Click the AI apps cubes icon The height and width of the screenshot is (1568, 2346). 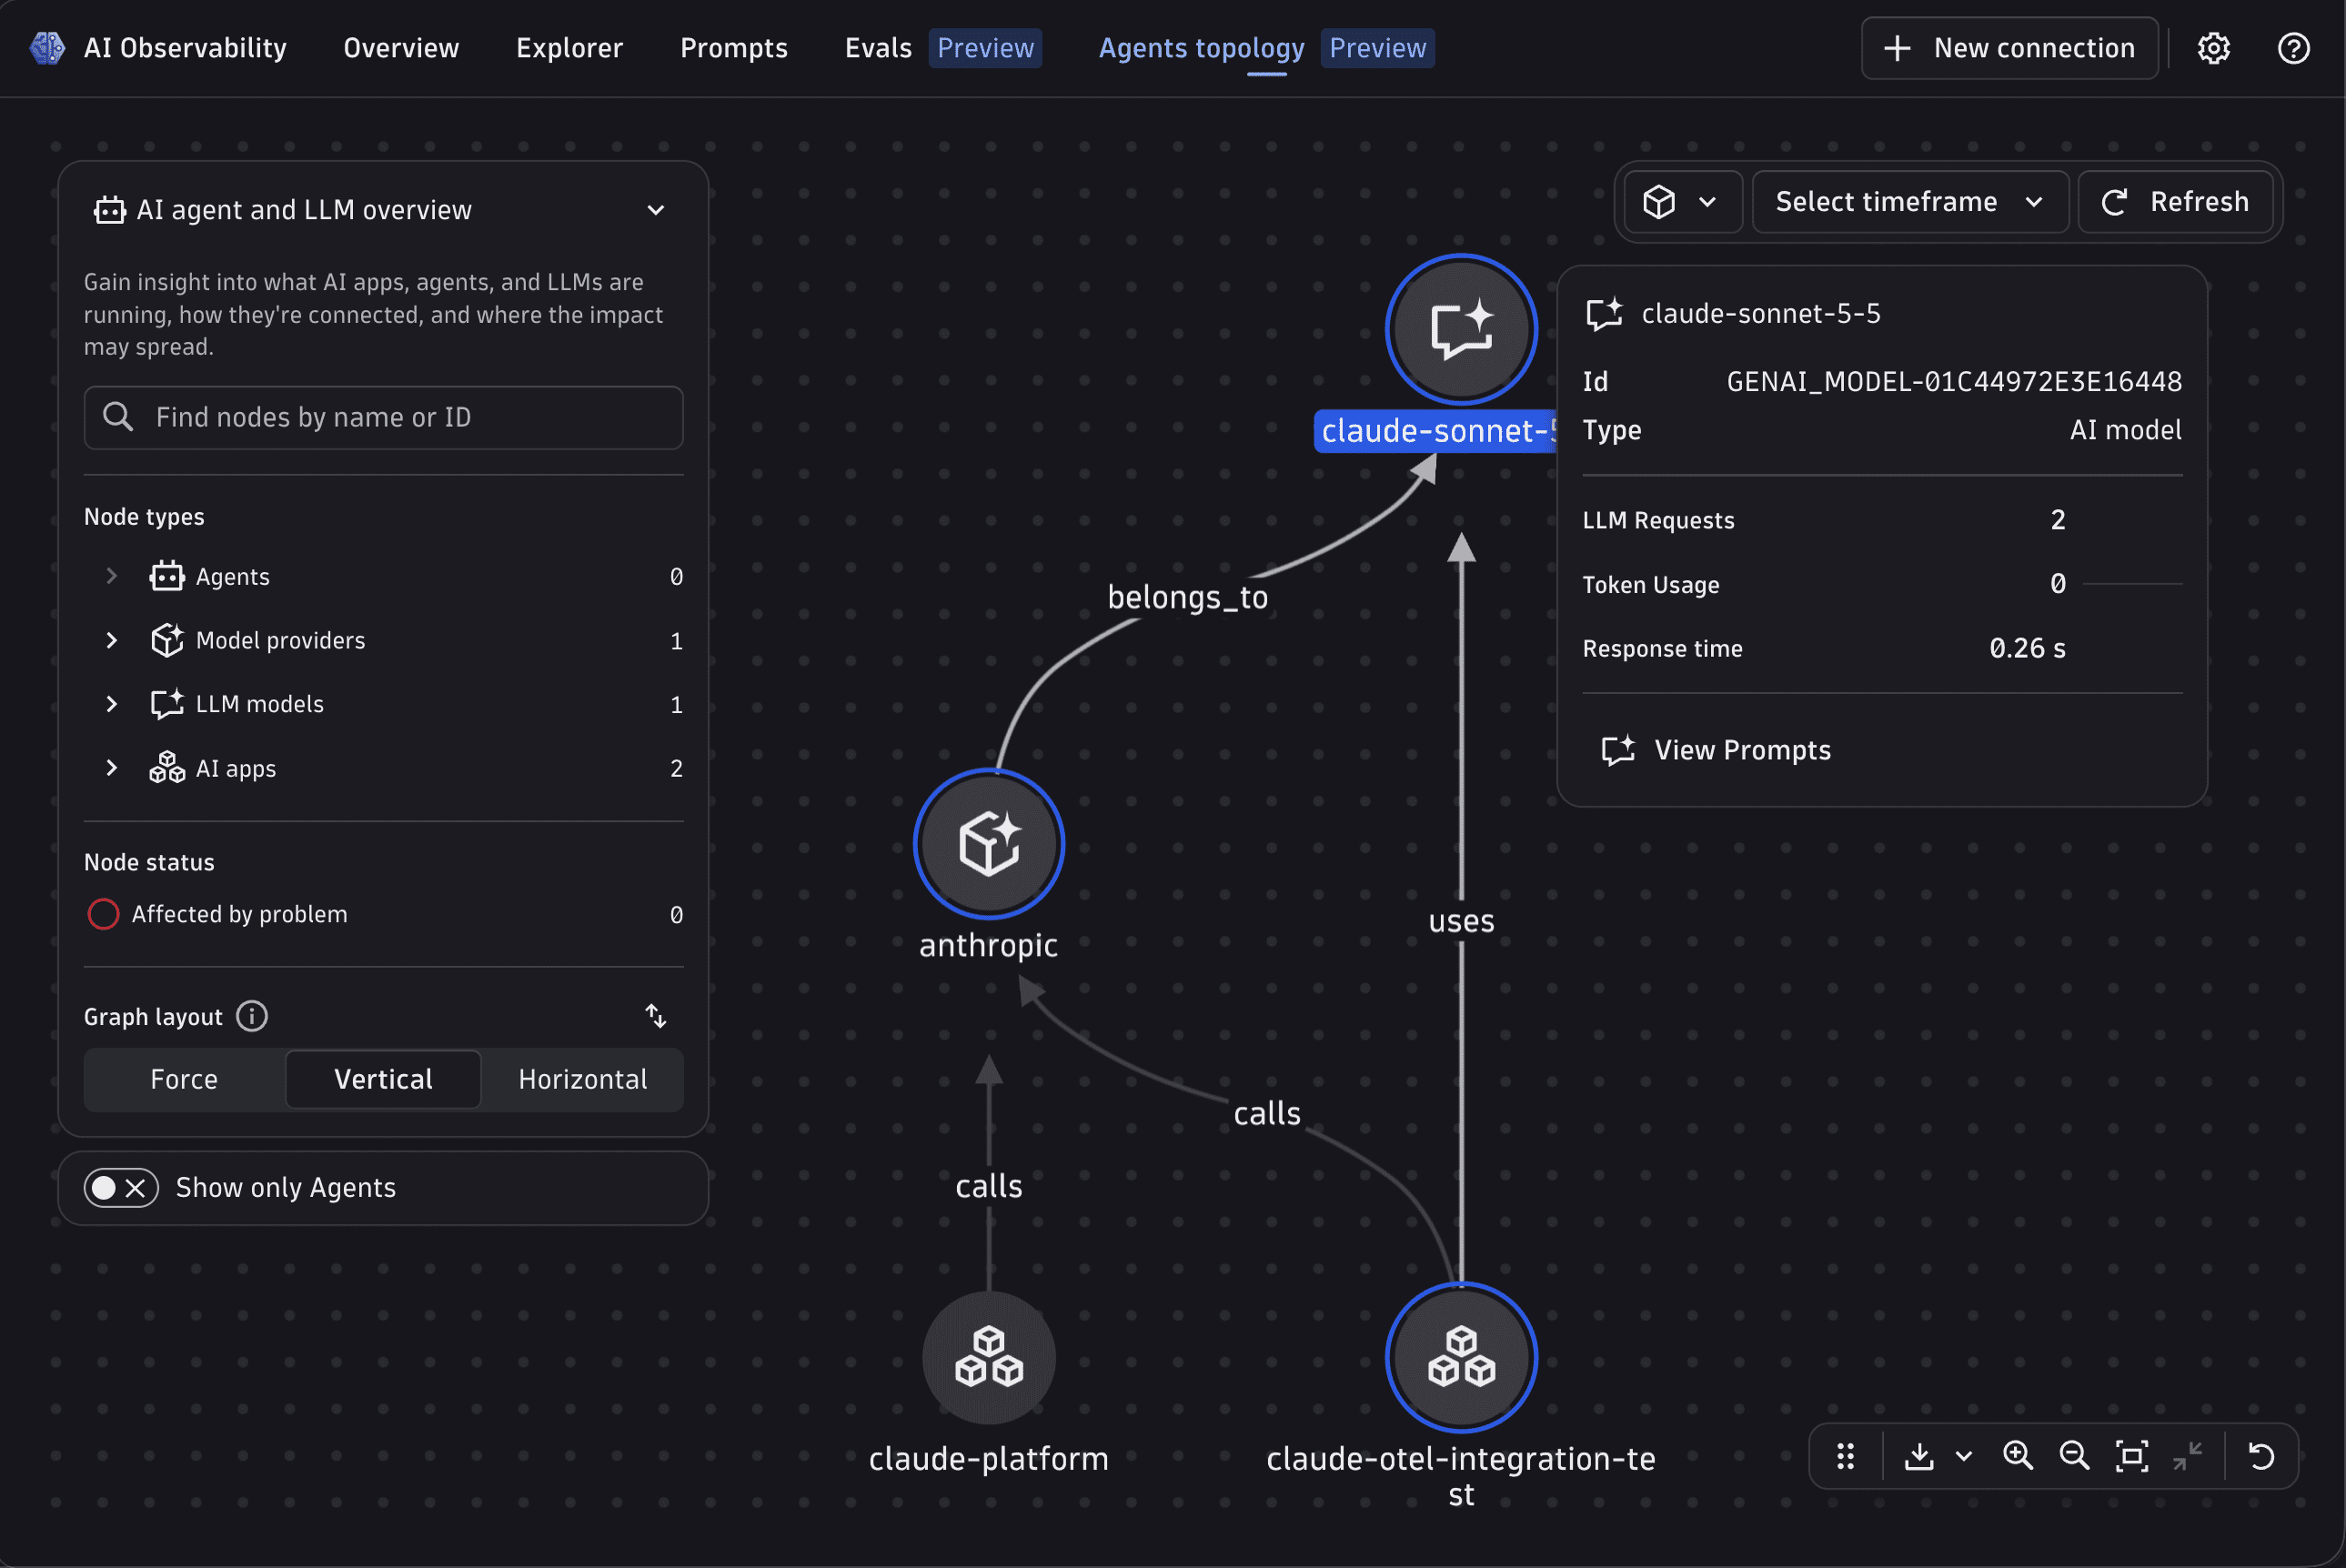167,768
